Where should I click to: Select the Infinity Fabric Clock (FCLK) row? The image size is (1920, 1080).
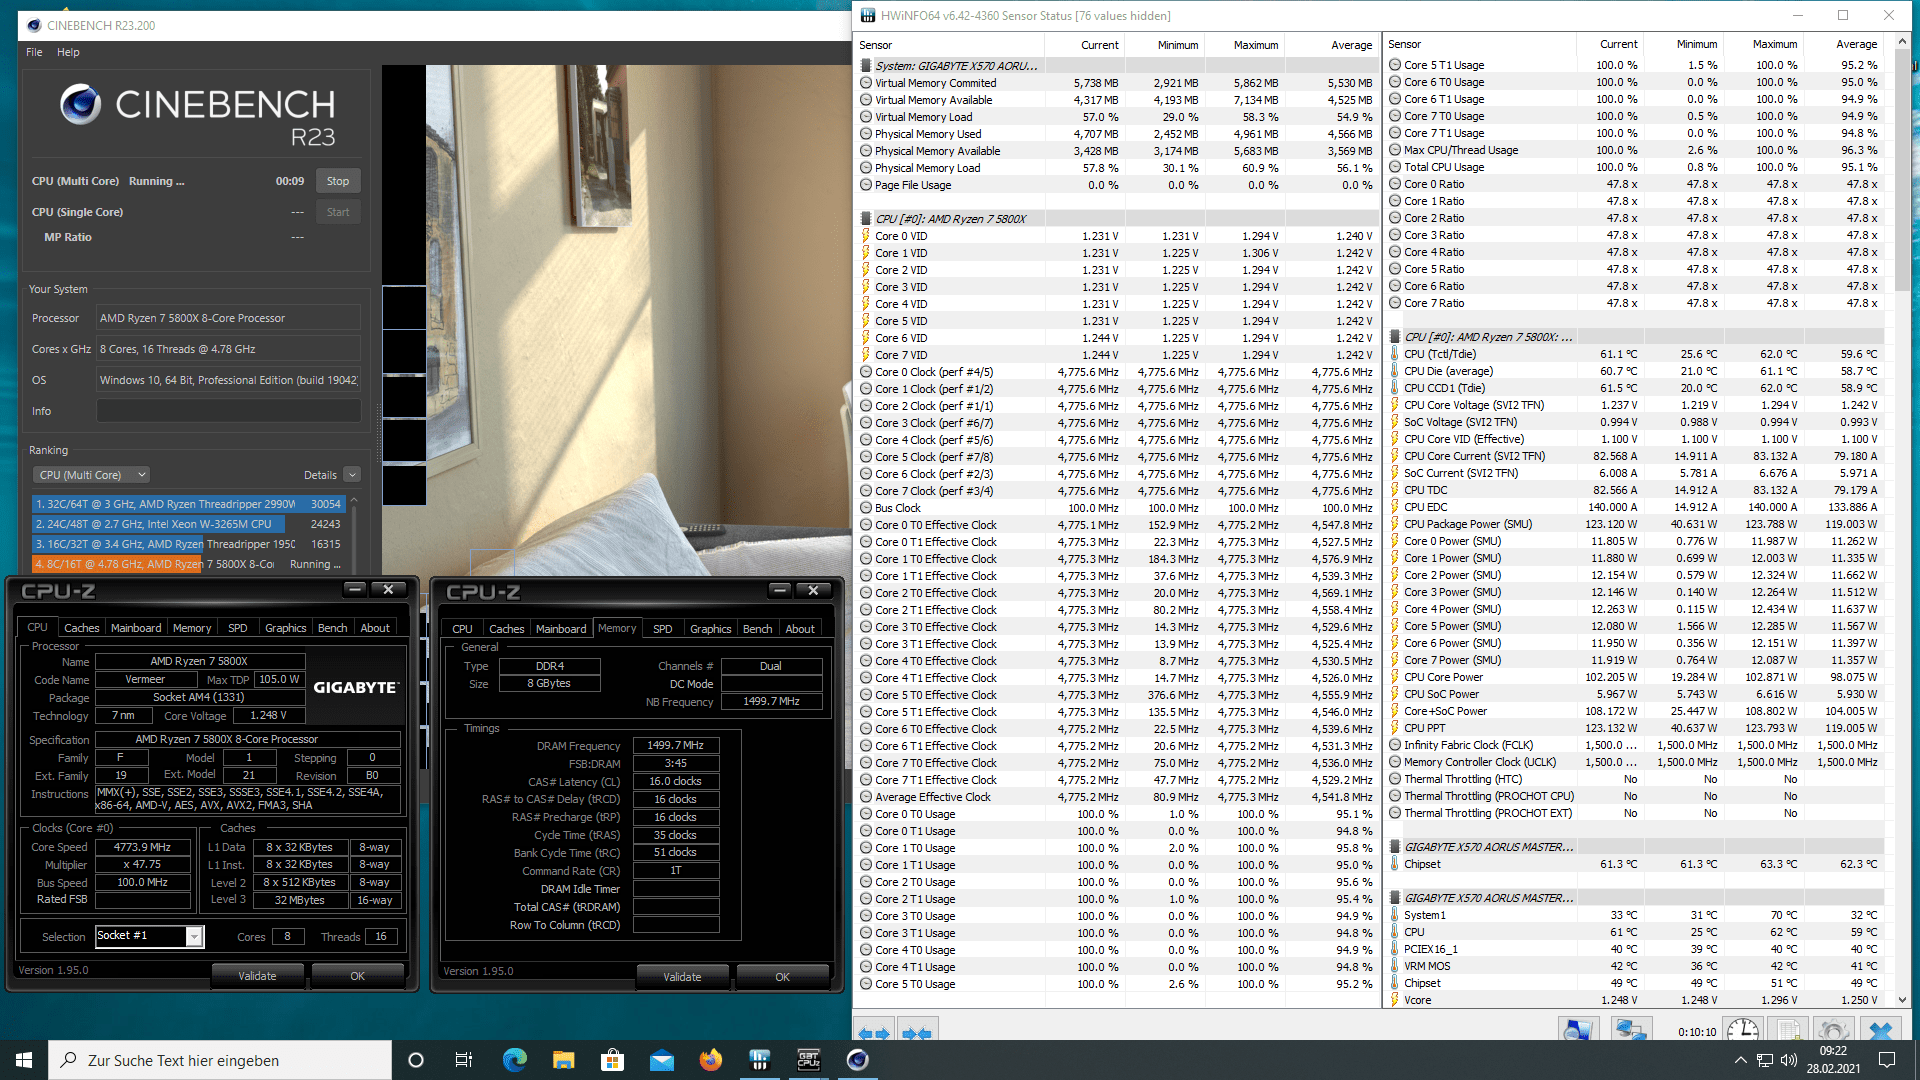1636,745
